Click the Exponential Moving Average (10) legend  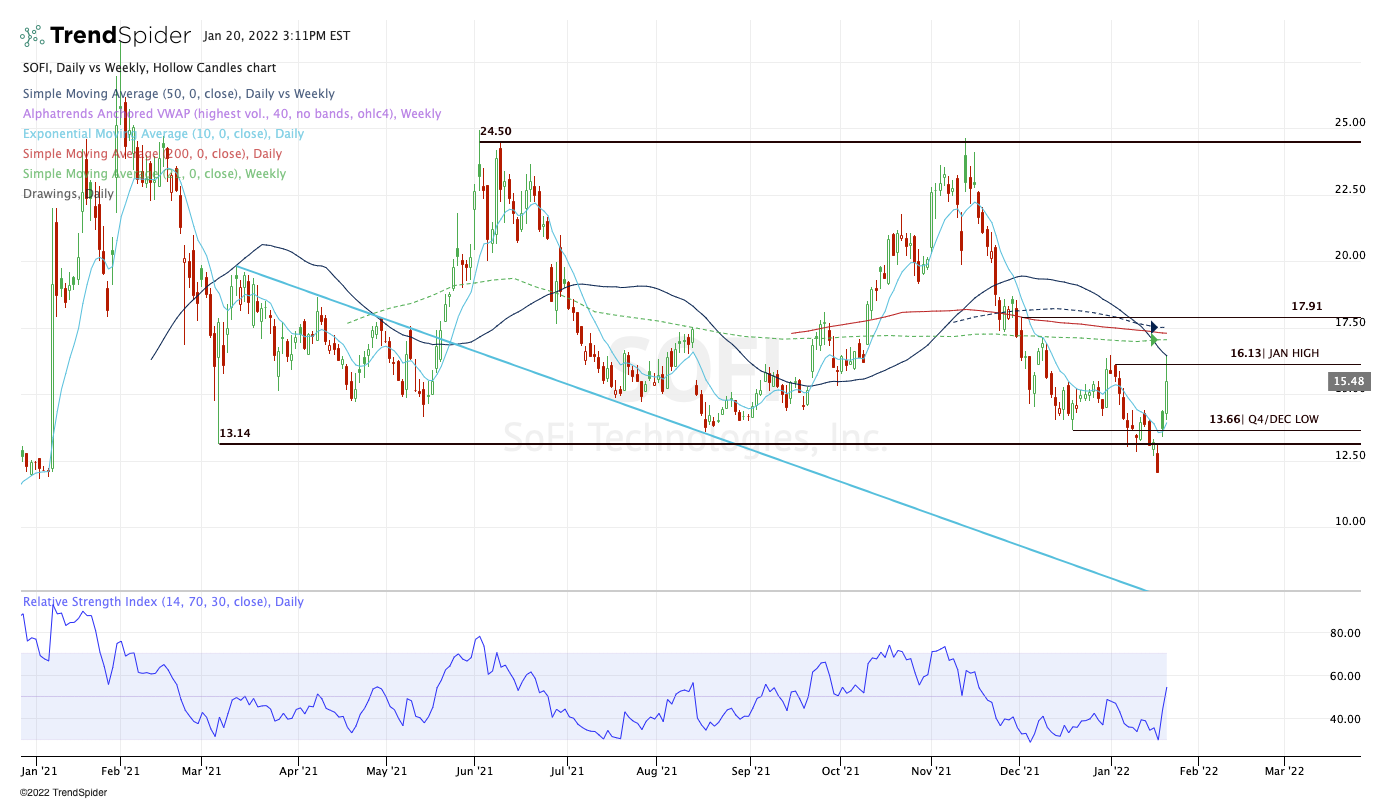pyautogui.click(x=163, y=134)
